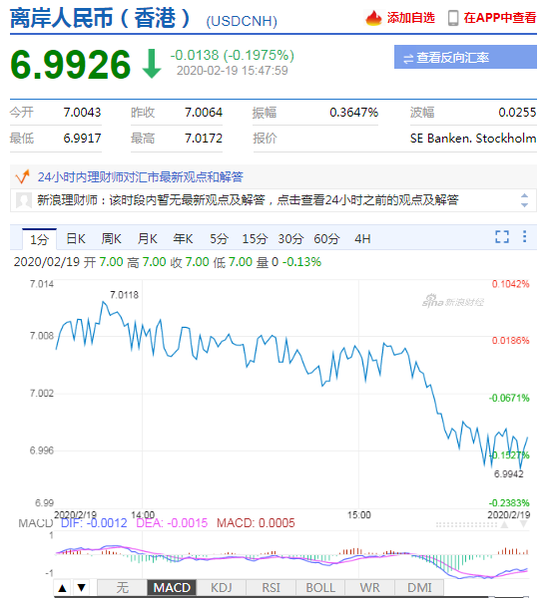
Task: Click the 离岸人民币（香港） title
Action: 100,18
